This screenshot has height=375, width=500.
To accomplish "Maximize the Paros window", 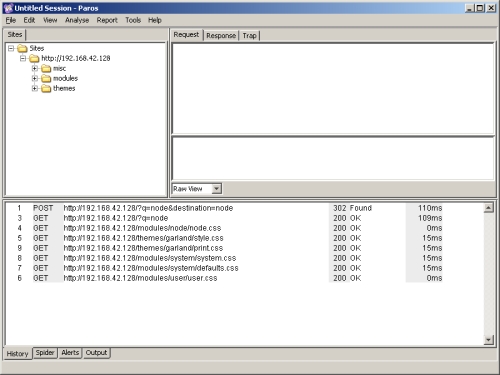I will click(x=480, y=8).
